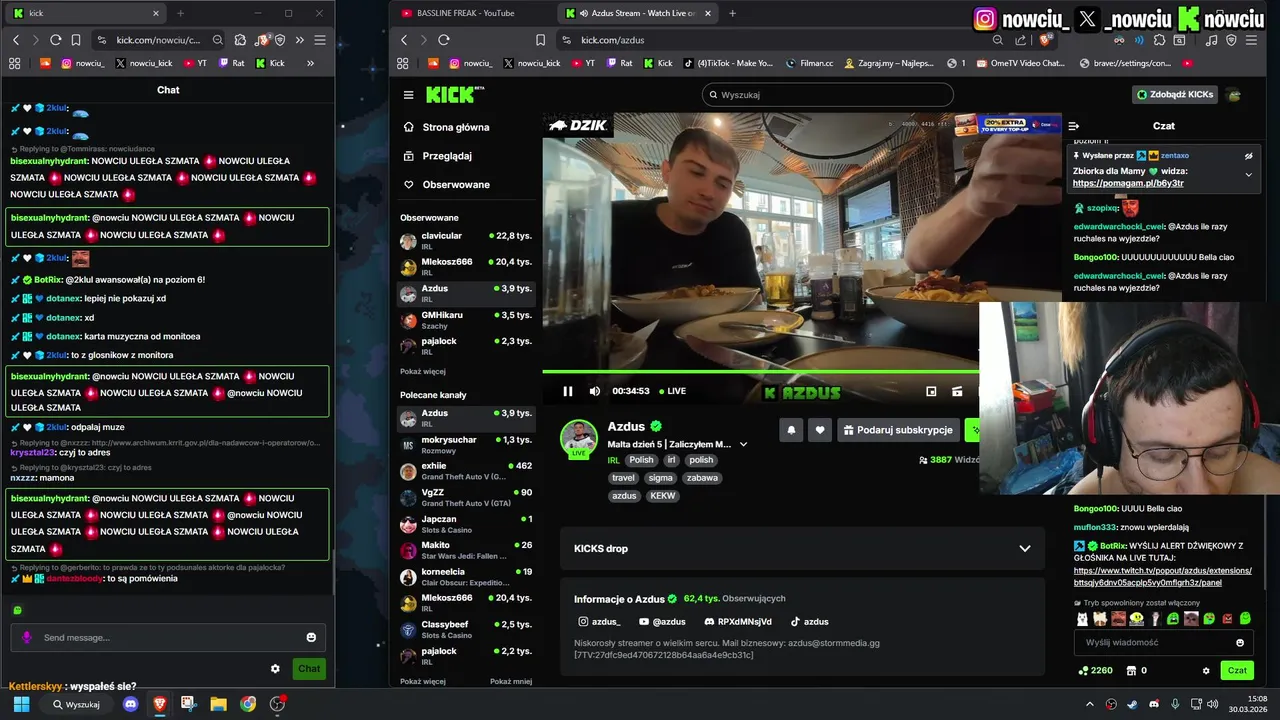Open emoji picker in Azdus chat input
The image size is (1280, 720).
1240,642
